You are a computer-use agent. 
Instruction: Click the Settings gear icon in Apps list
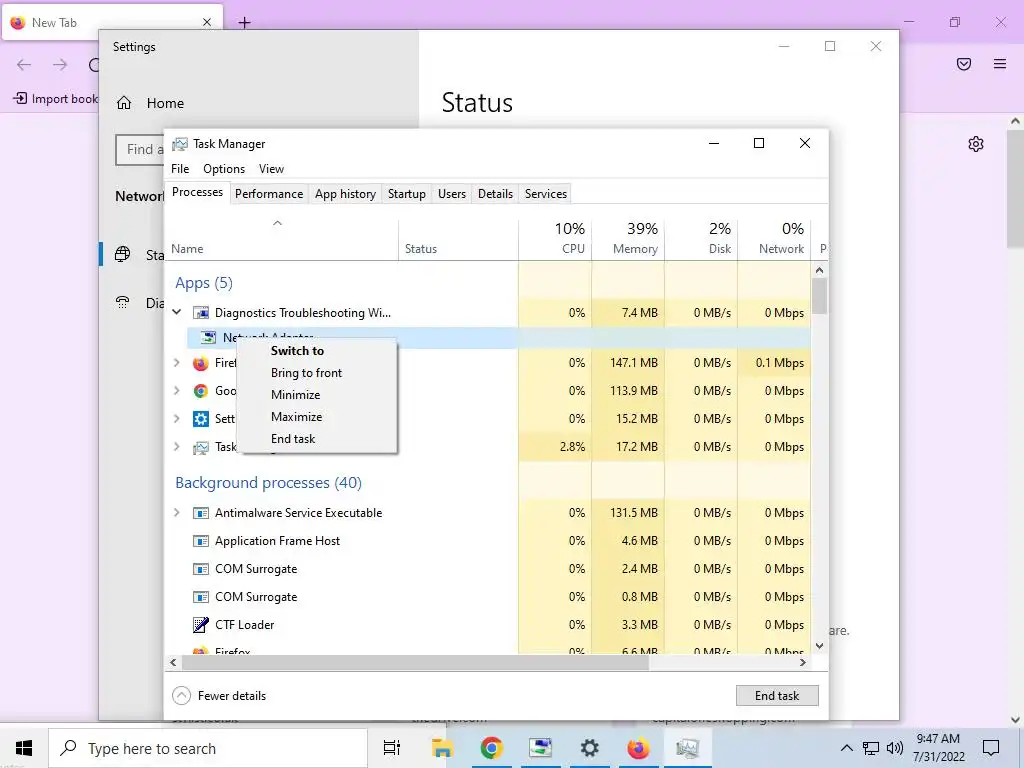(201, 419)
